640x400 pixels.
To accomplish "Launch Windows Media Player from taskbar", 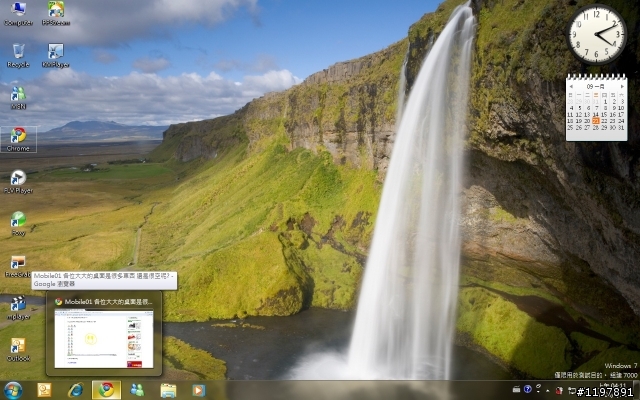I will pyautogui.click(x=199, y=390).
